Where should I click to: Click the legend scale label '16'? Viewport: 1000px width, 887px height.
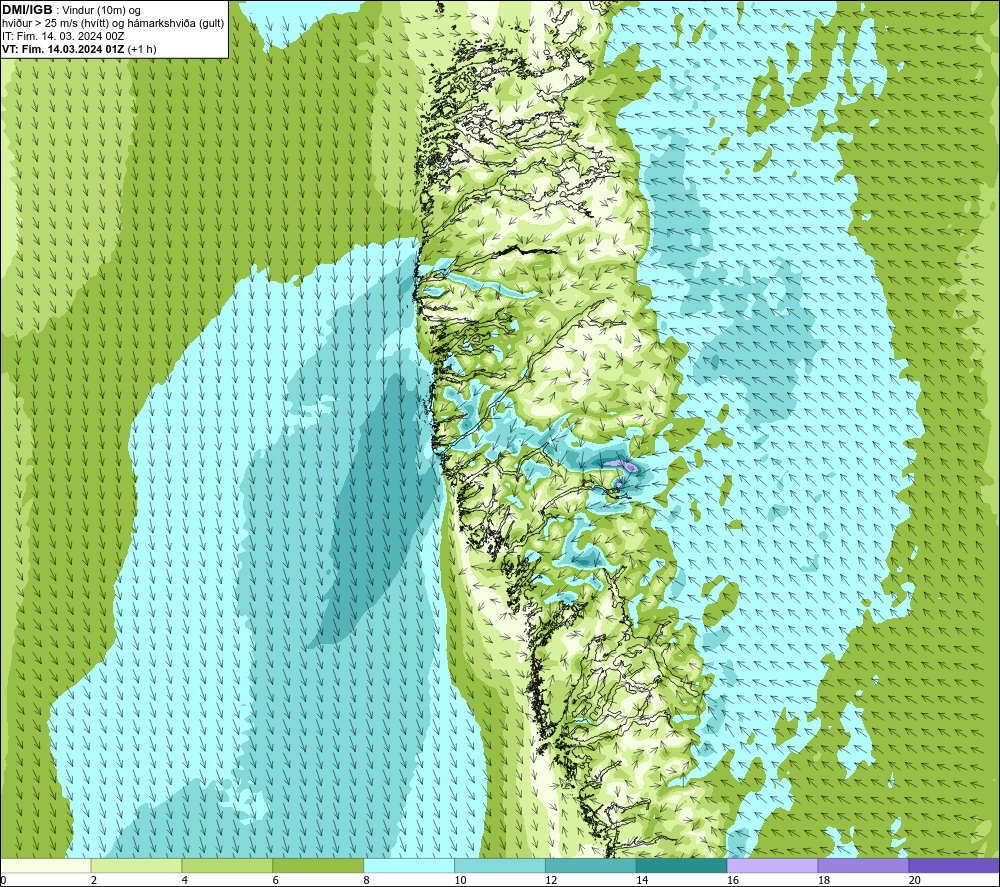click(x=733, y=880)
